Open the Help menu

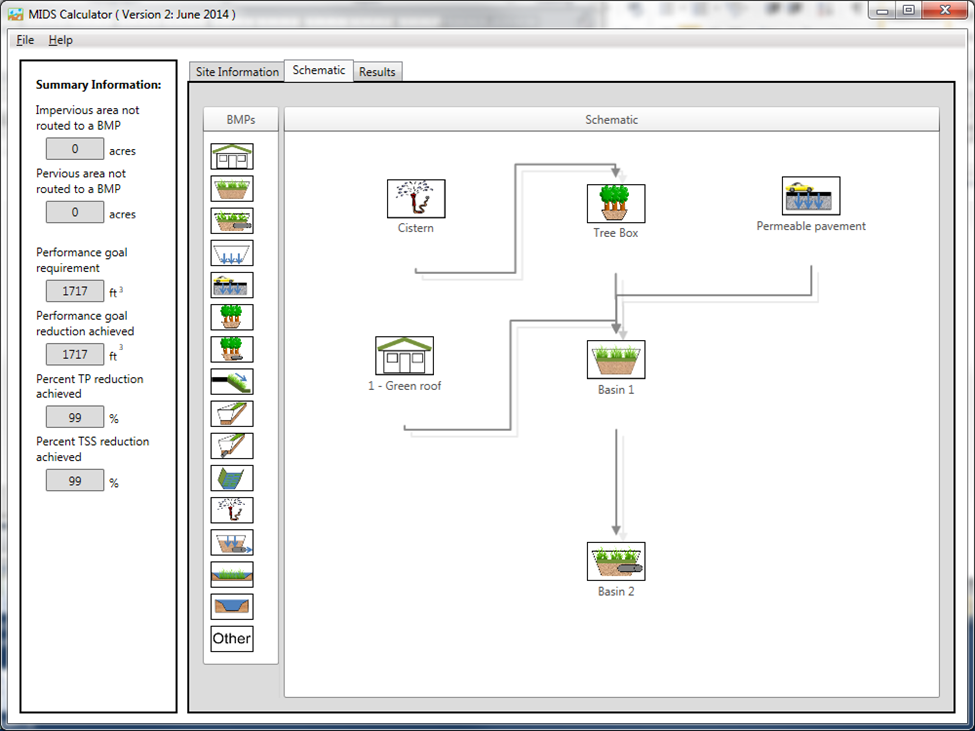click(x=61, y=40)
